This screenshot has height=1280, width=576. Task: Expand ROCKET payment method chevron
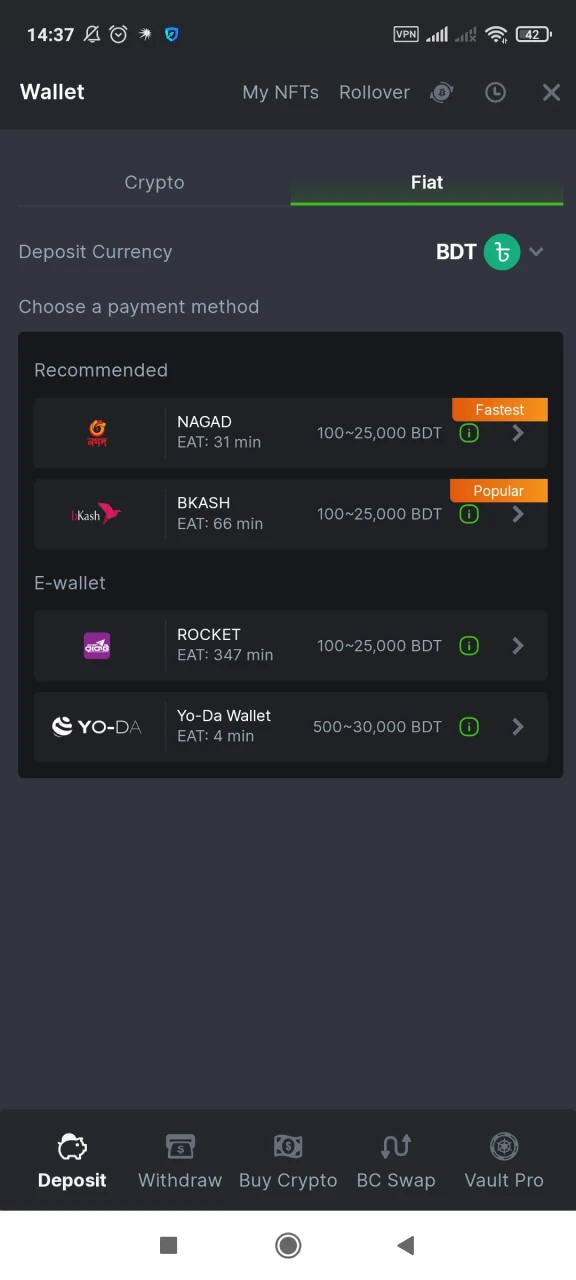click(x=518, y=646)
